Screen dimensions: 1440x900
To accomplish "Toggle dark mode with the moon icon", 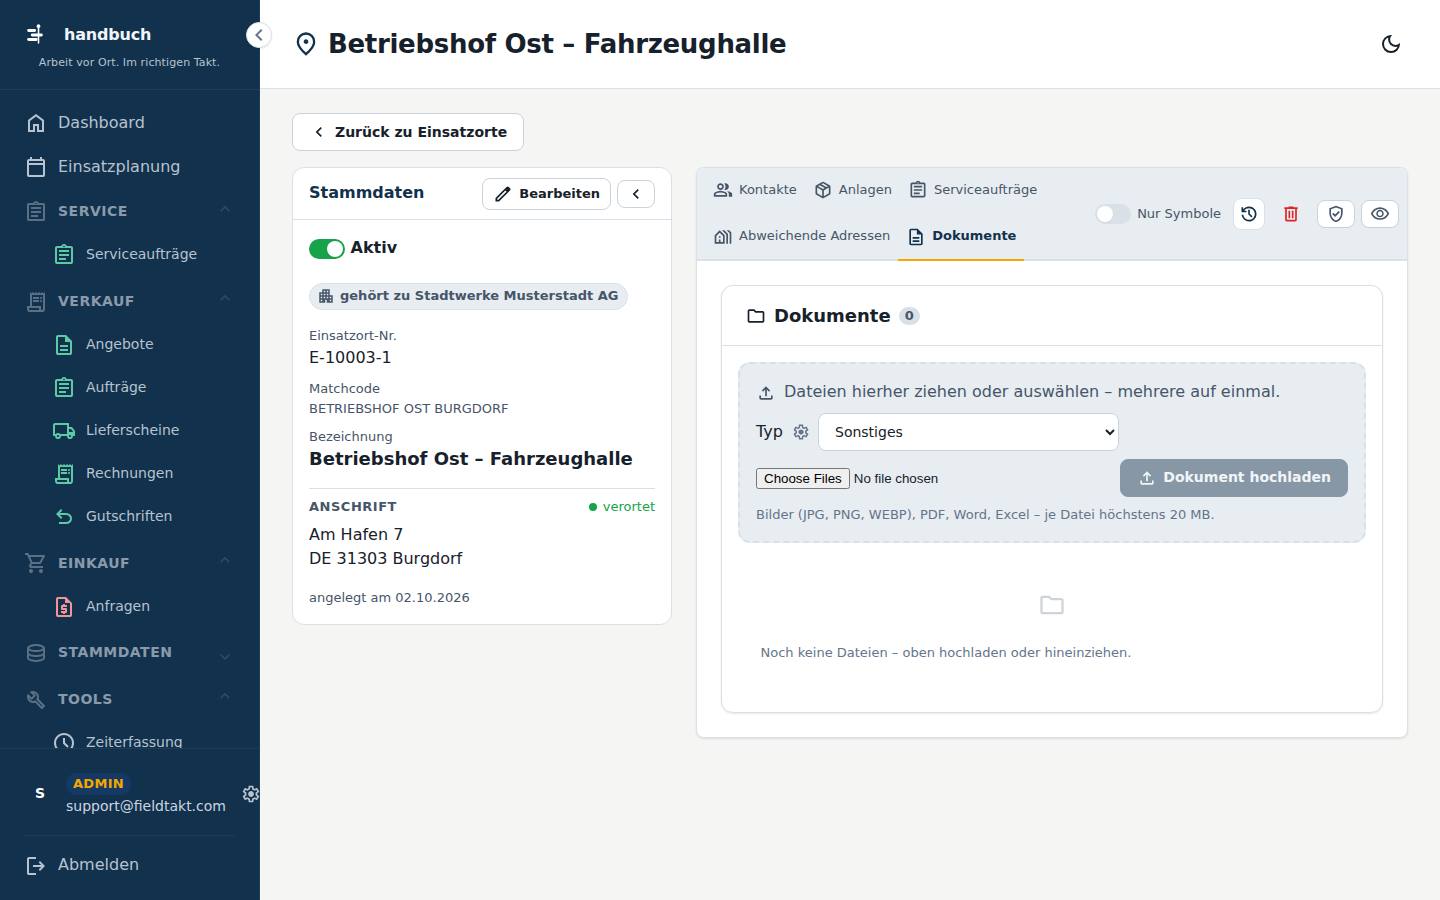I will coord(1390,44).
